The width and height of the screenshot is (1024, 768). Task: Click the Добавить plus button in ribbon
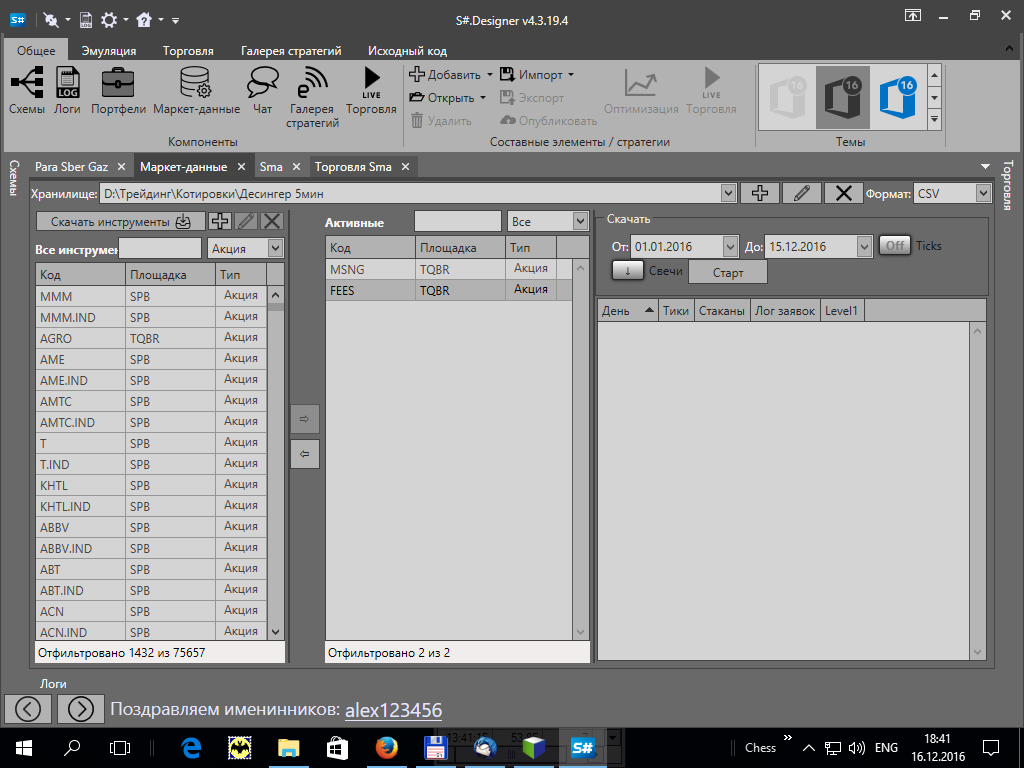pyautogui.click(x=451, y=75)
